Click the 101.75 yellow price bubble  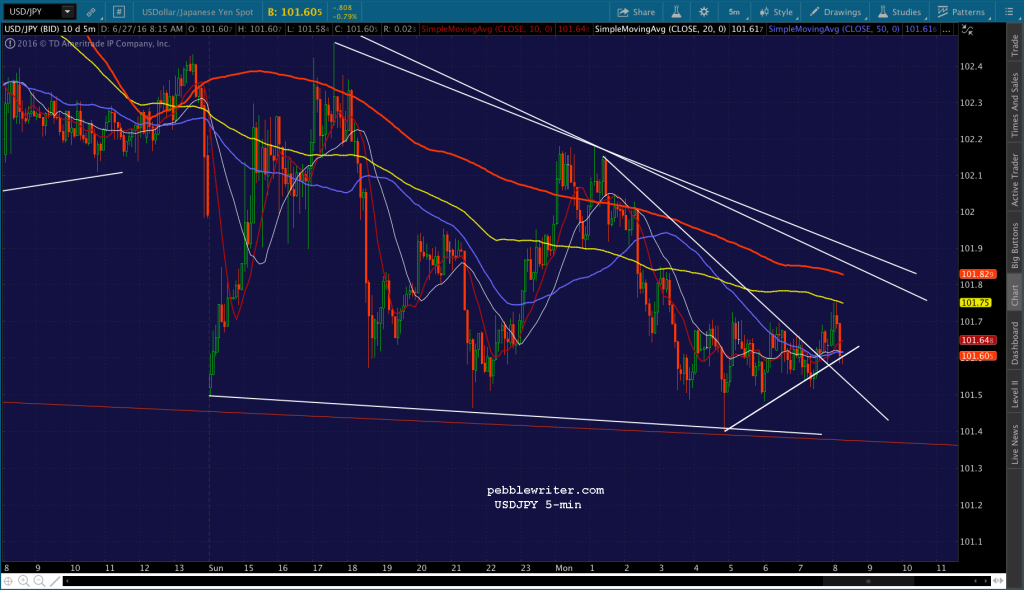975,303
